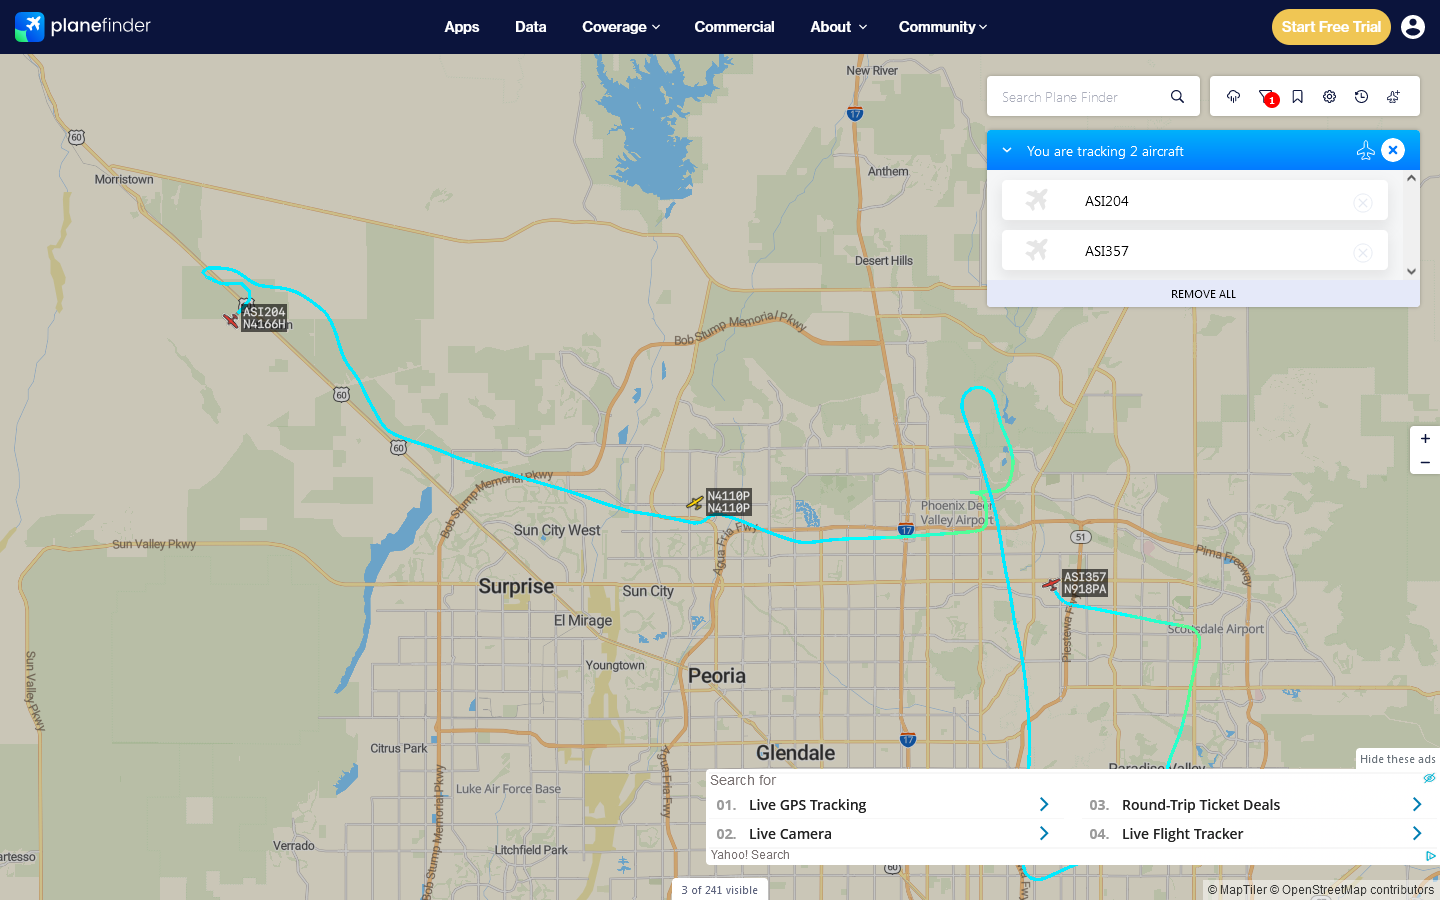Select the ASI204 tracked aircraft row

(1195, 200)
